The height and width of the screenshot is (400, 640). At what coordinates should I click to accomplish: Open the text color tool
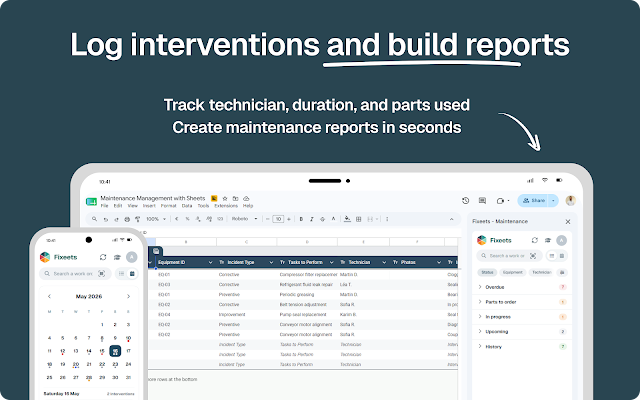(333, 219)
